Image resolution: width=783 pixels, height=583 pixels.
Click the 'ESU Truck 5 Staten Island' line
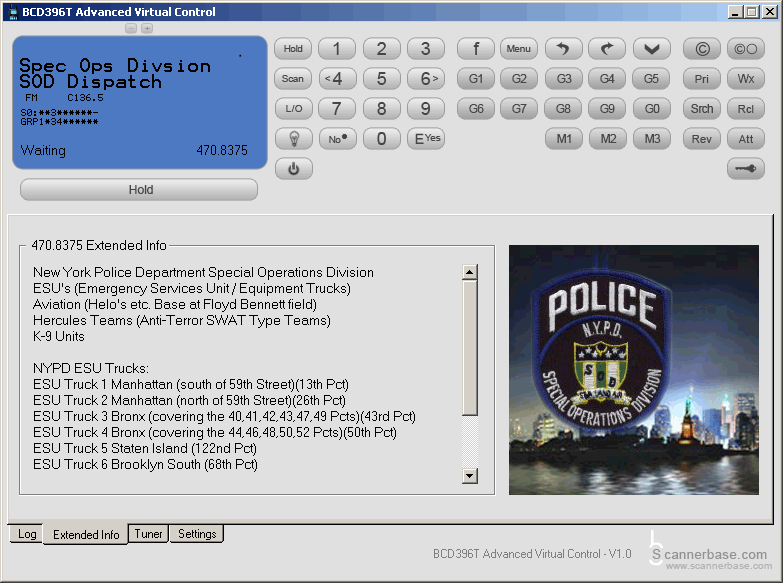pyautogui.click(x=145, y=448)
